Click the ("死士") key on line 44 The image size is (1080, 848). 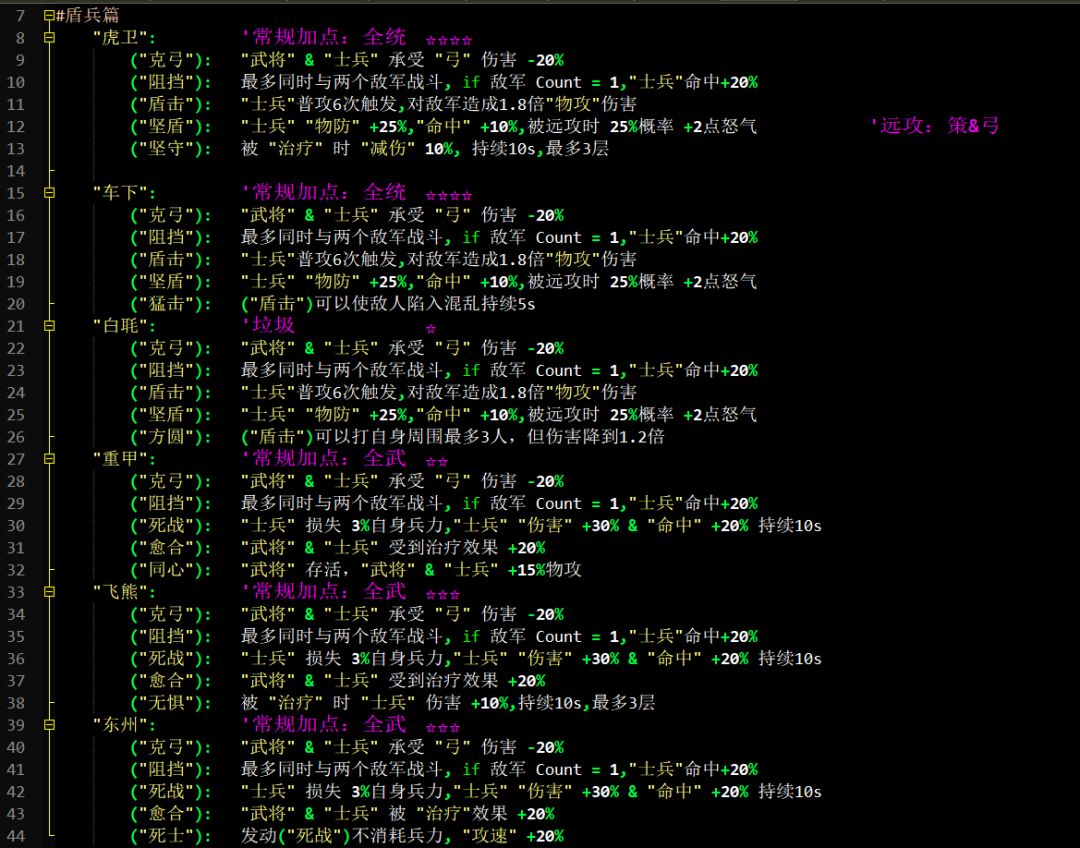pyautogui.click(x=171, y=836)
